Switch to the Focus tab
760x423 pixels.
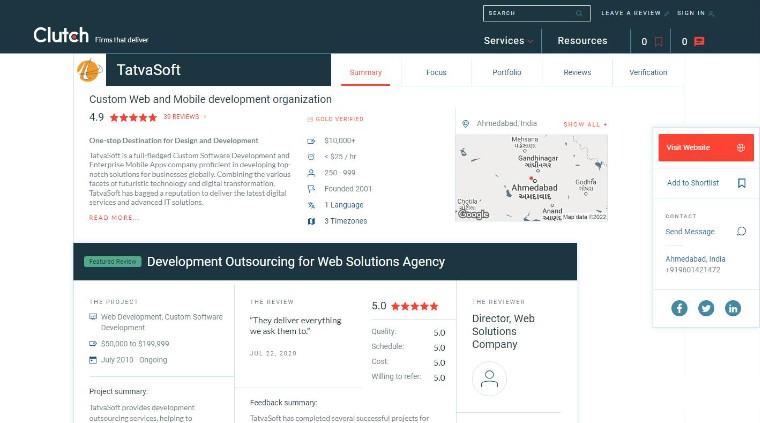[x=436, y=72]
